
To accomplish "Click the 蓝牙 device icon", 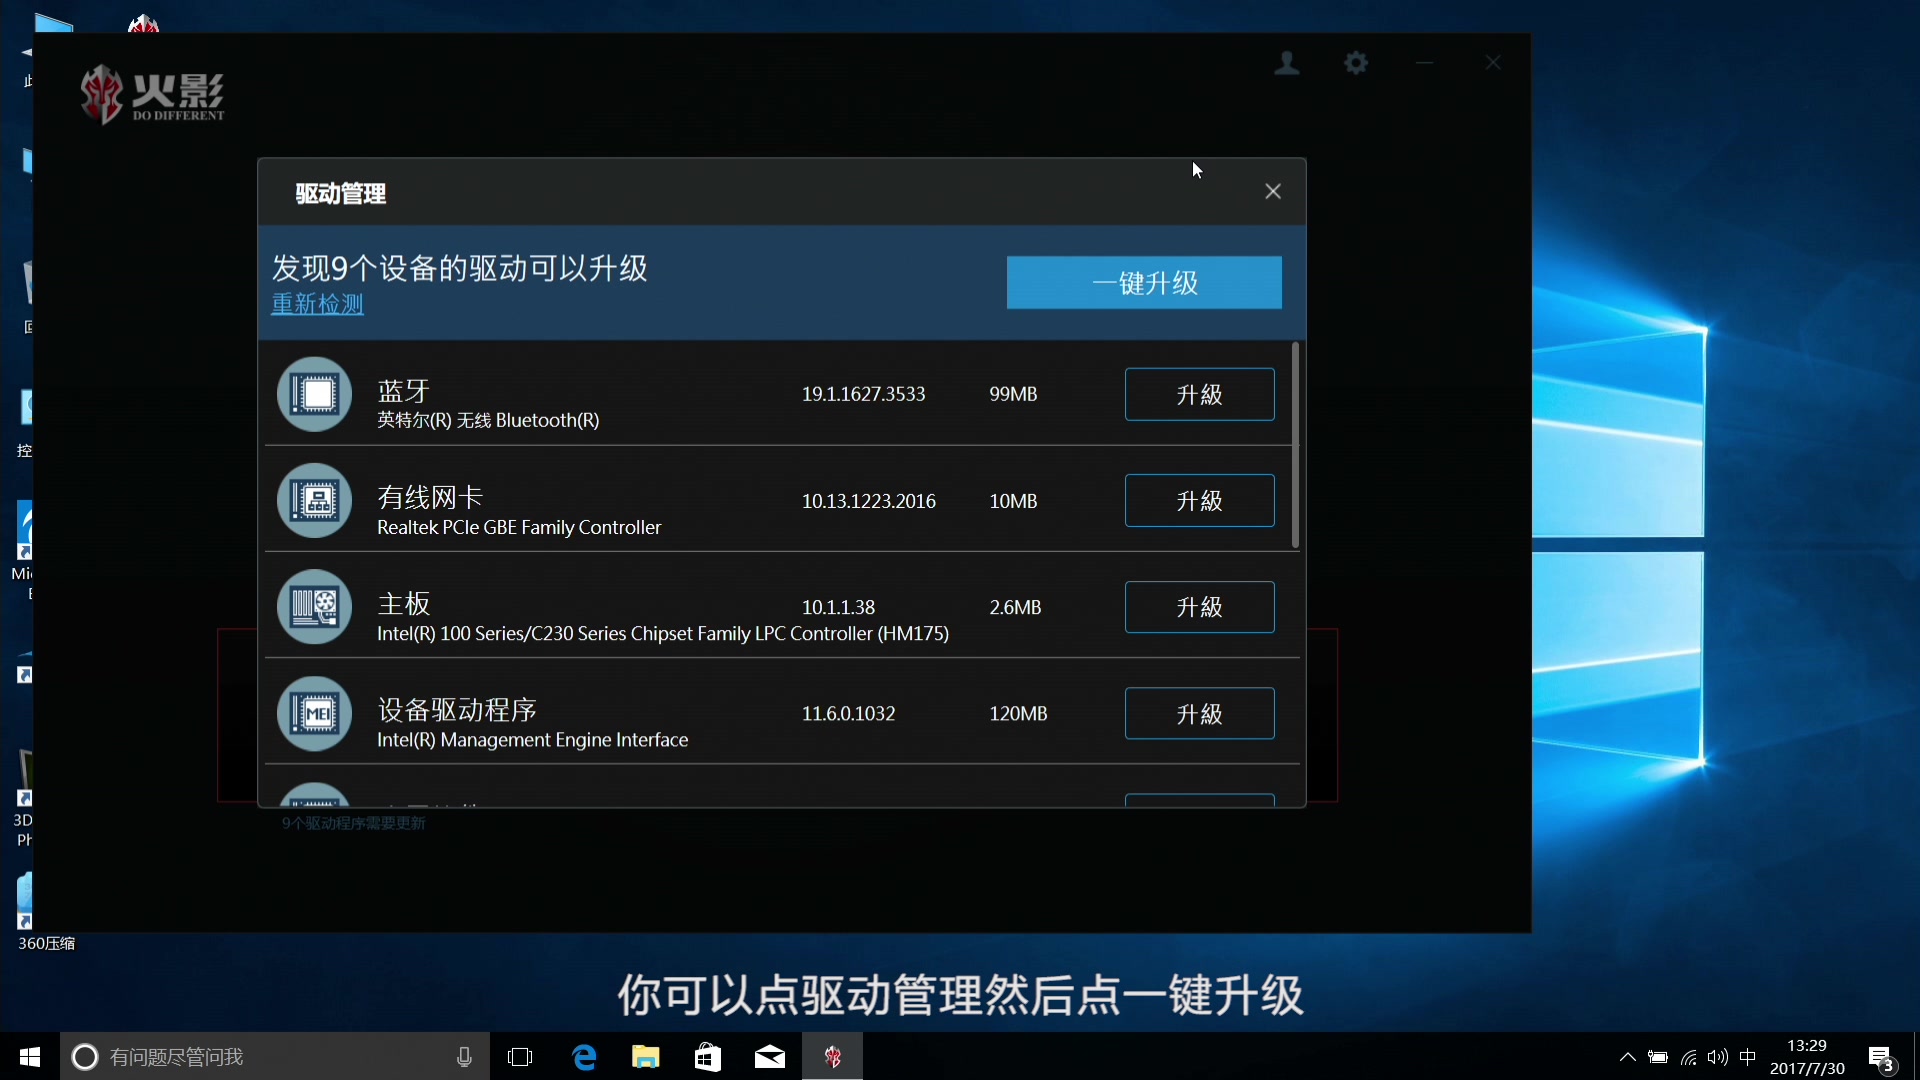I will click(x=314, y=394).
